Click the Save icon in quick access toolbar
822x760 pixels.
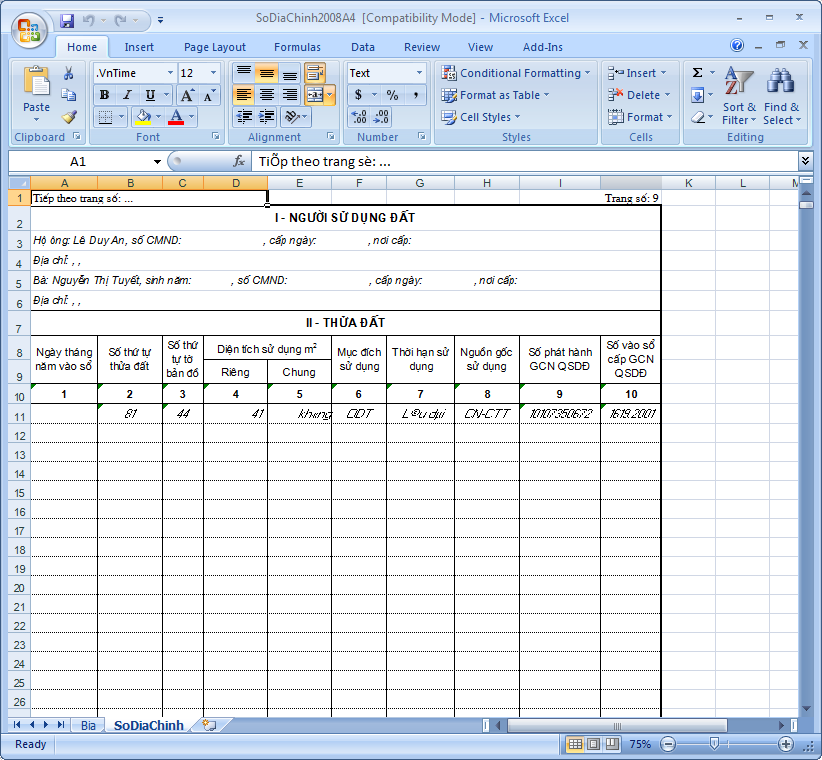[x=67, y=20]
